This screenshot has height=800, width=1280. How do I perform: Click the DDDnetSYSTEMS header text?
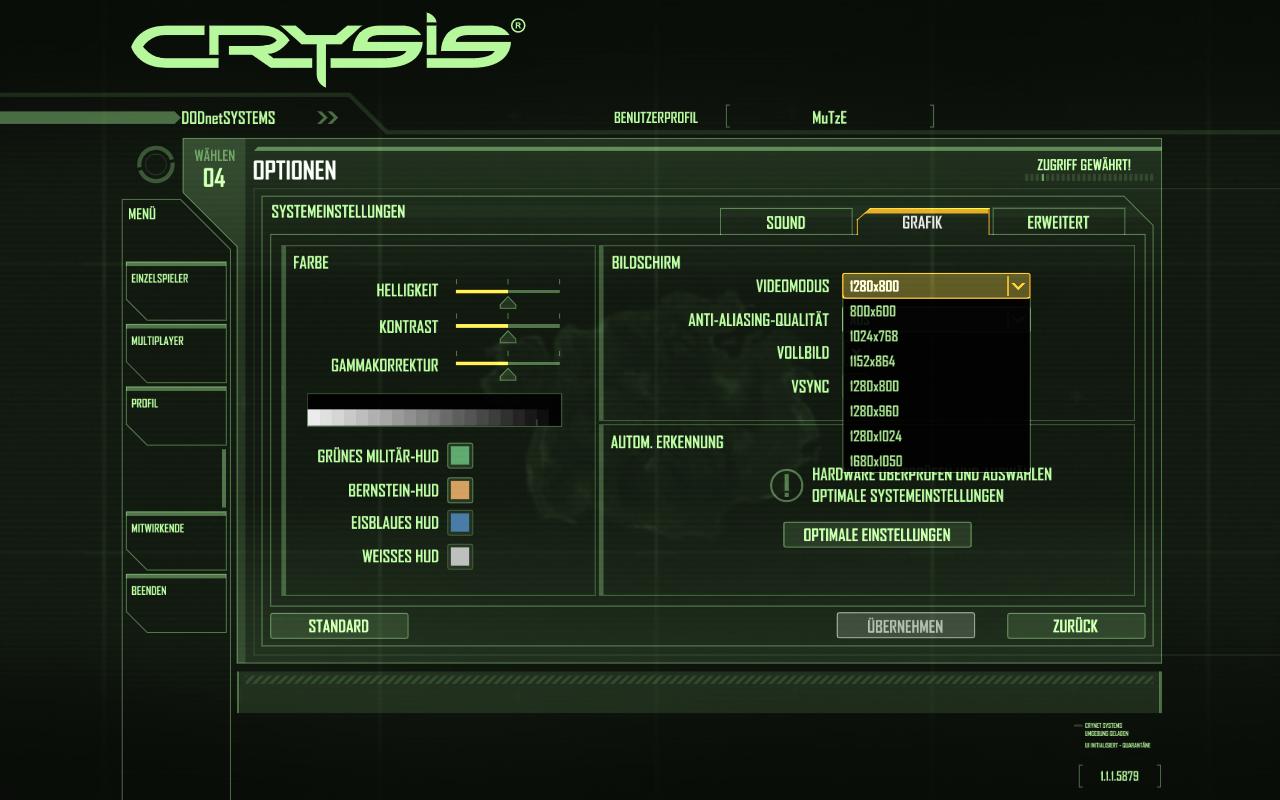tap(228, 118)
